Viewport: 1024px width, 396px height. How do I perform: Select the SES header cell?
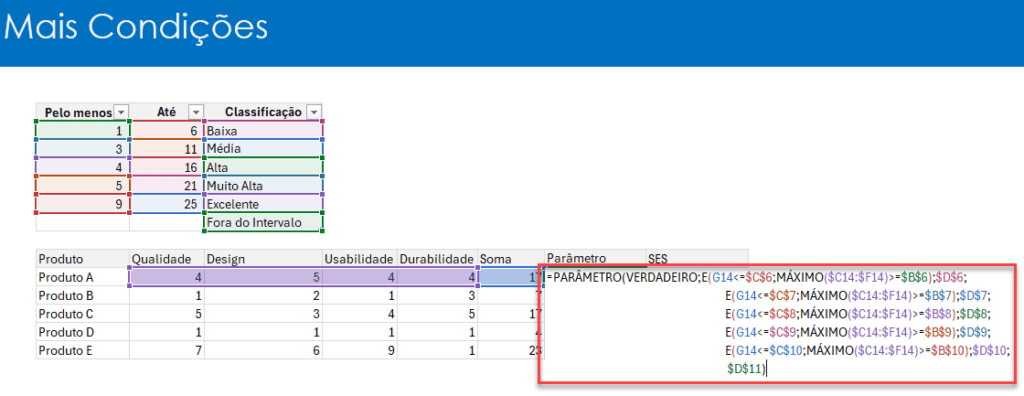click(696, 257)
